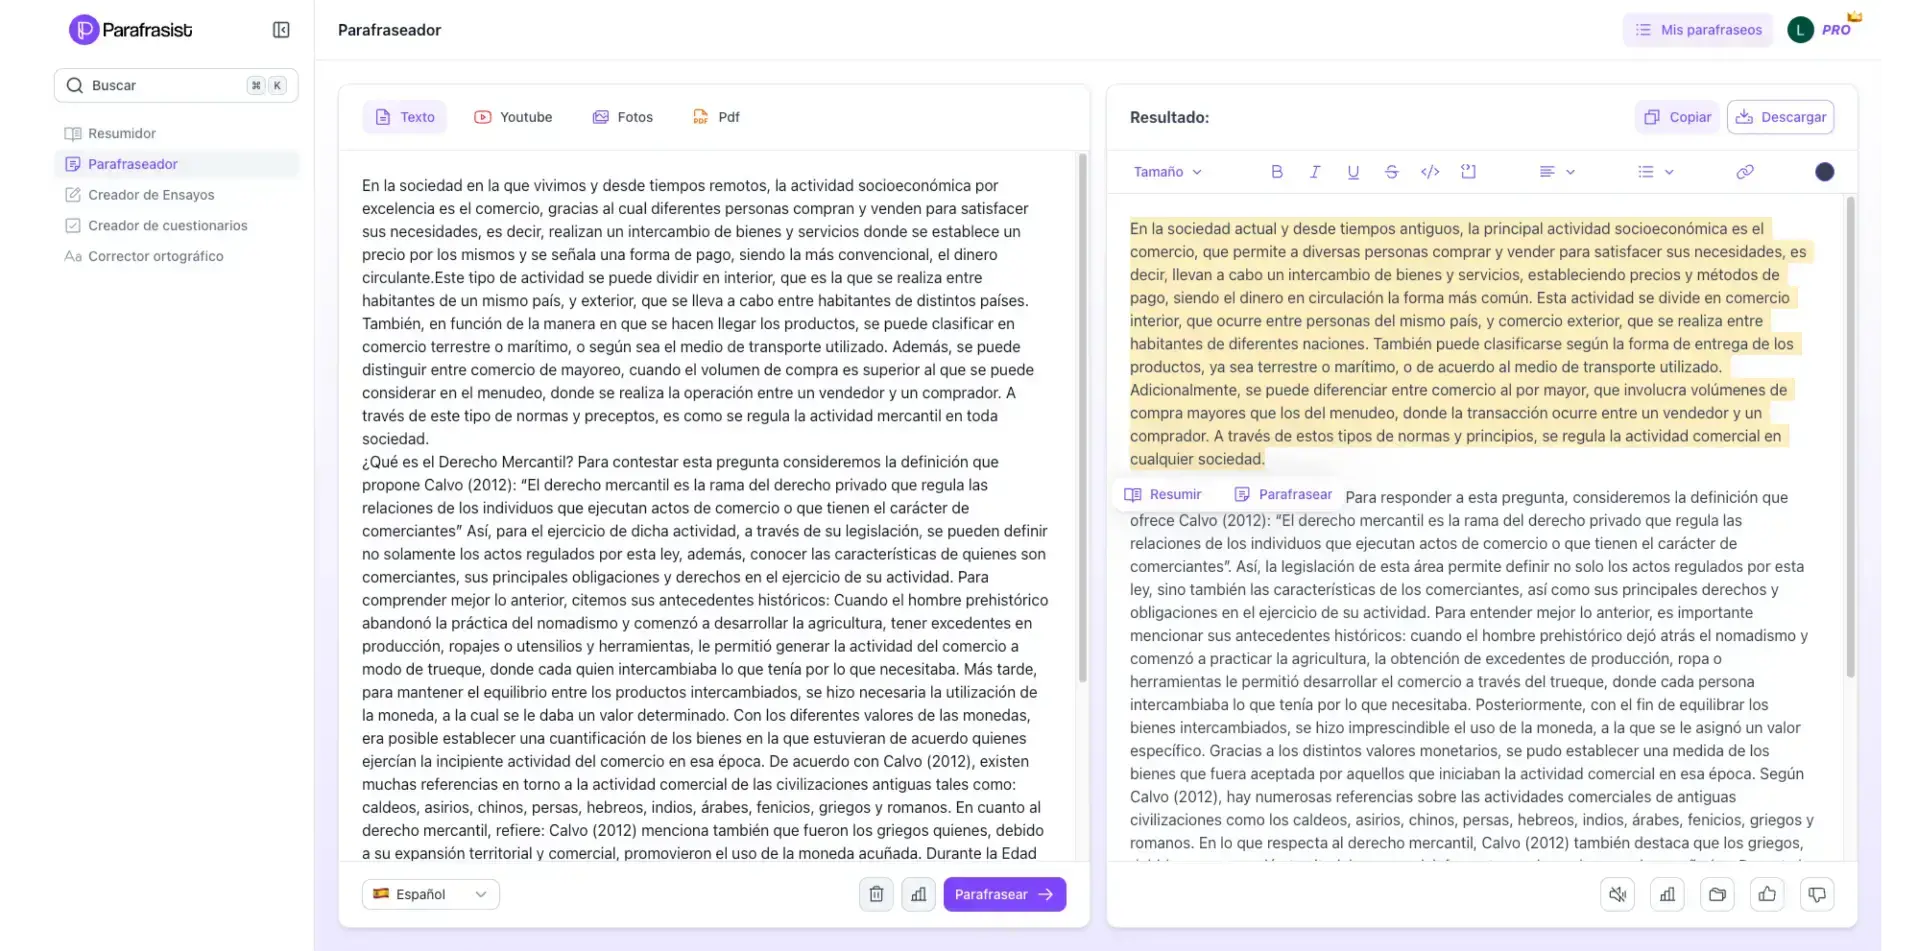Click the input text scrollbar
Screen dimensions: 1920x951
pos(1082,418)
